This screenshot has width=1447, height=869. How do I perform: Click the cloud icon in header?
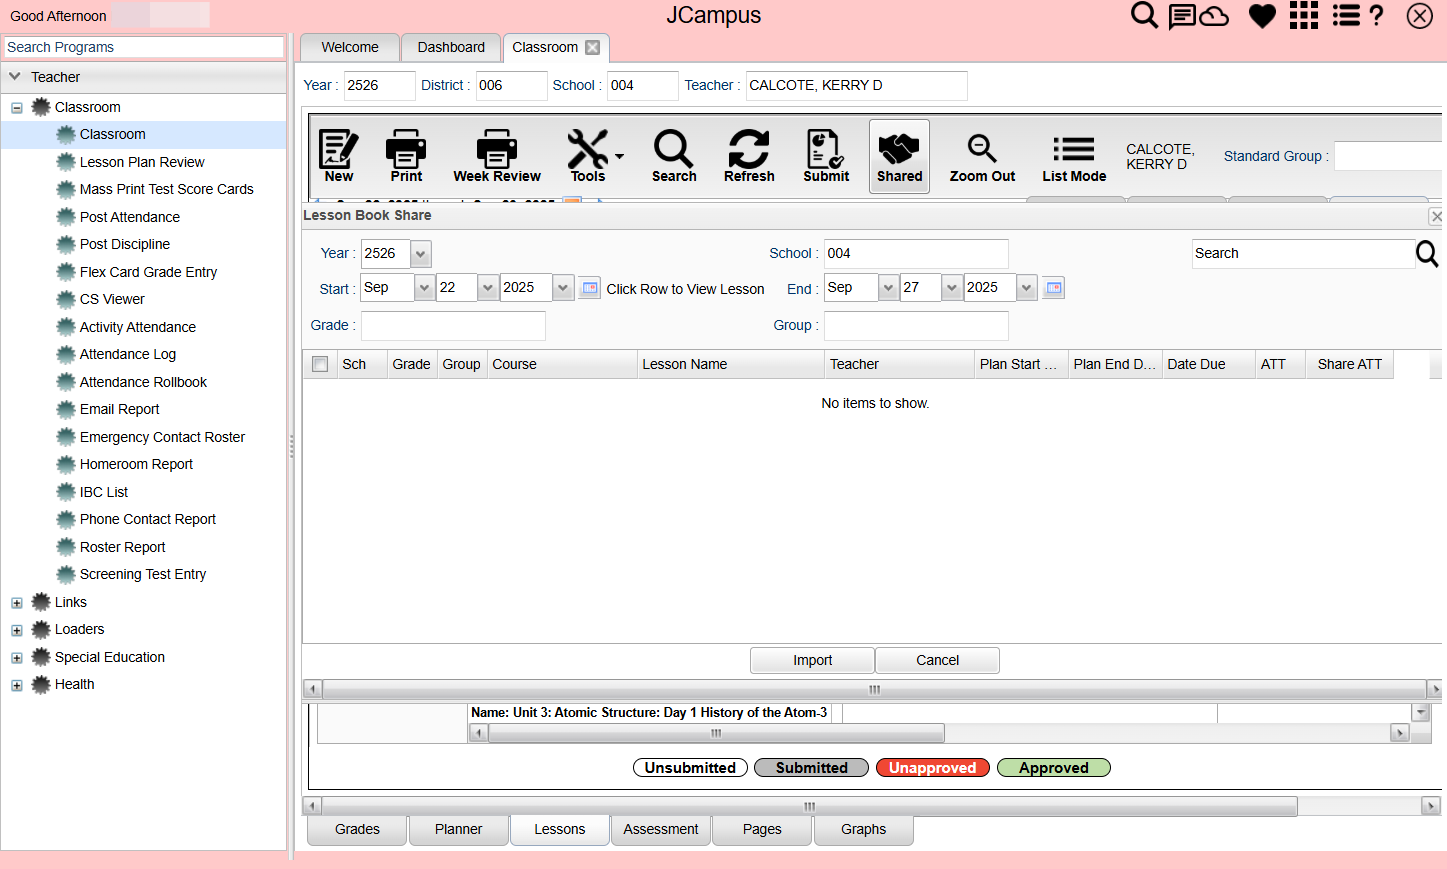[x=1214, y=16]
